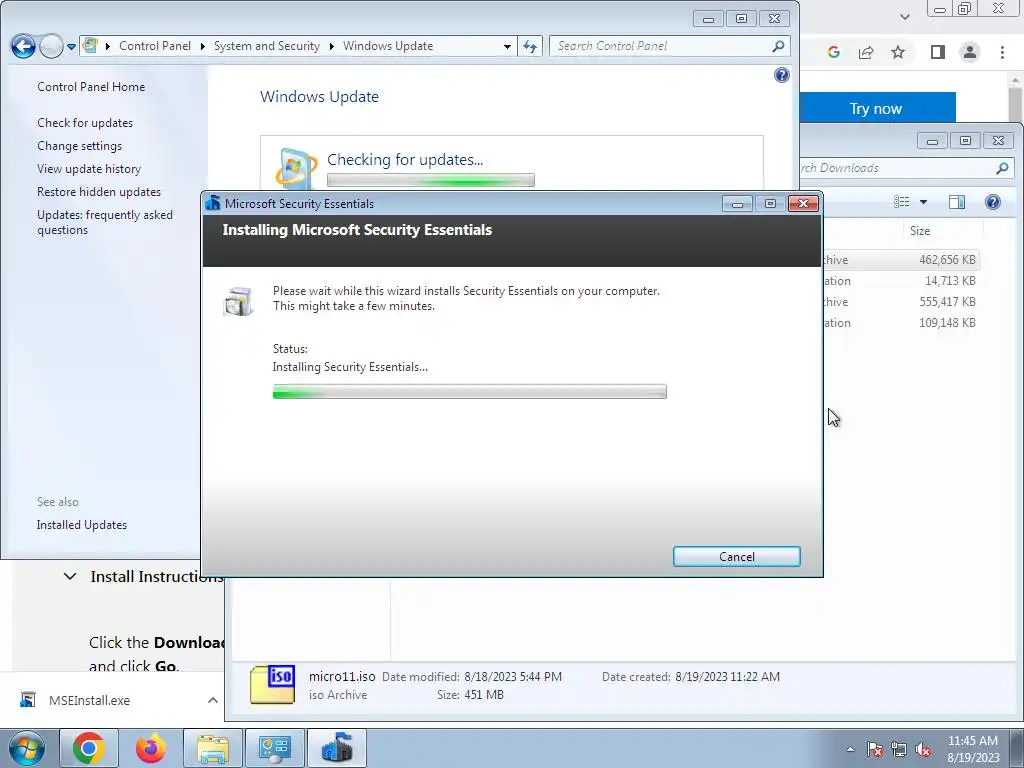The height and width of the screenshot is (768, 1024).
Task: Select file row with size 462,656 KB
Action: click(x=901, y=259)
